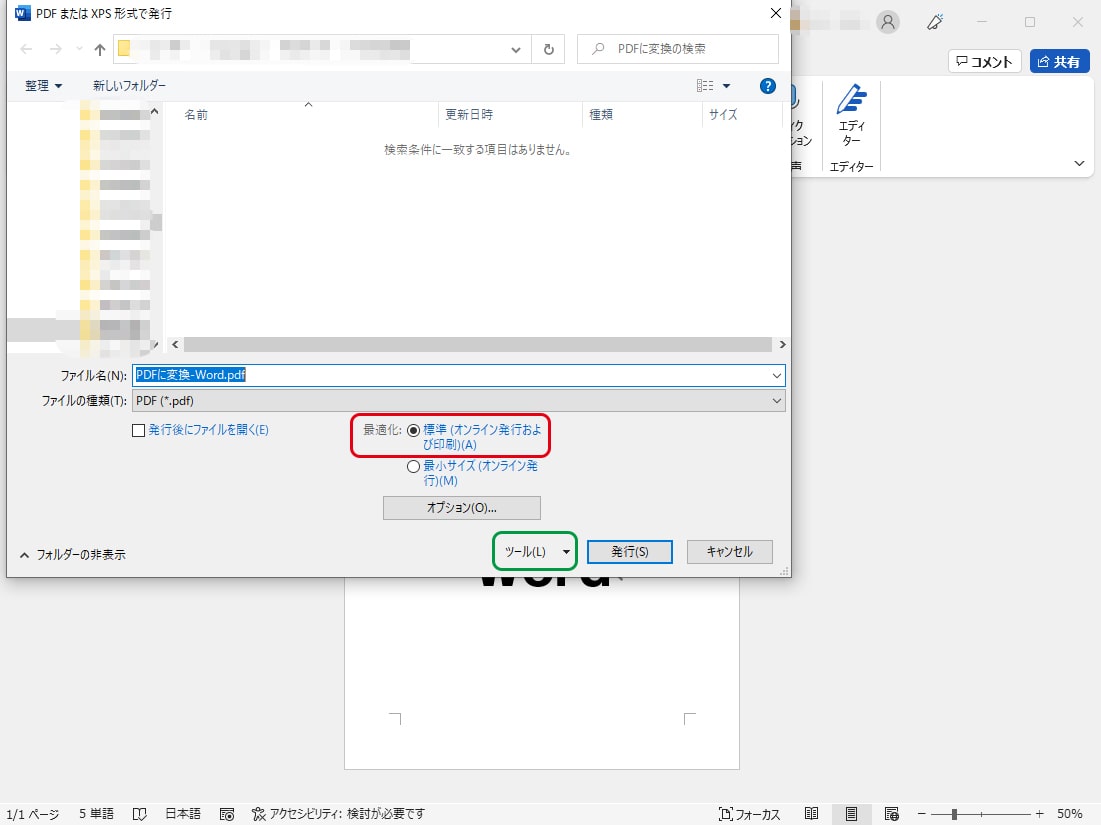Select the 標準 optimization radio button

[x=414, y=430]
